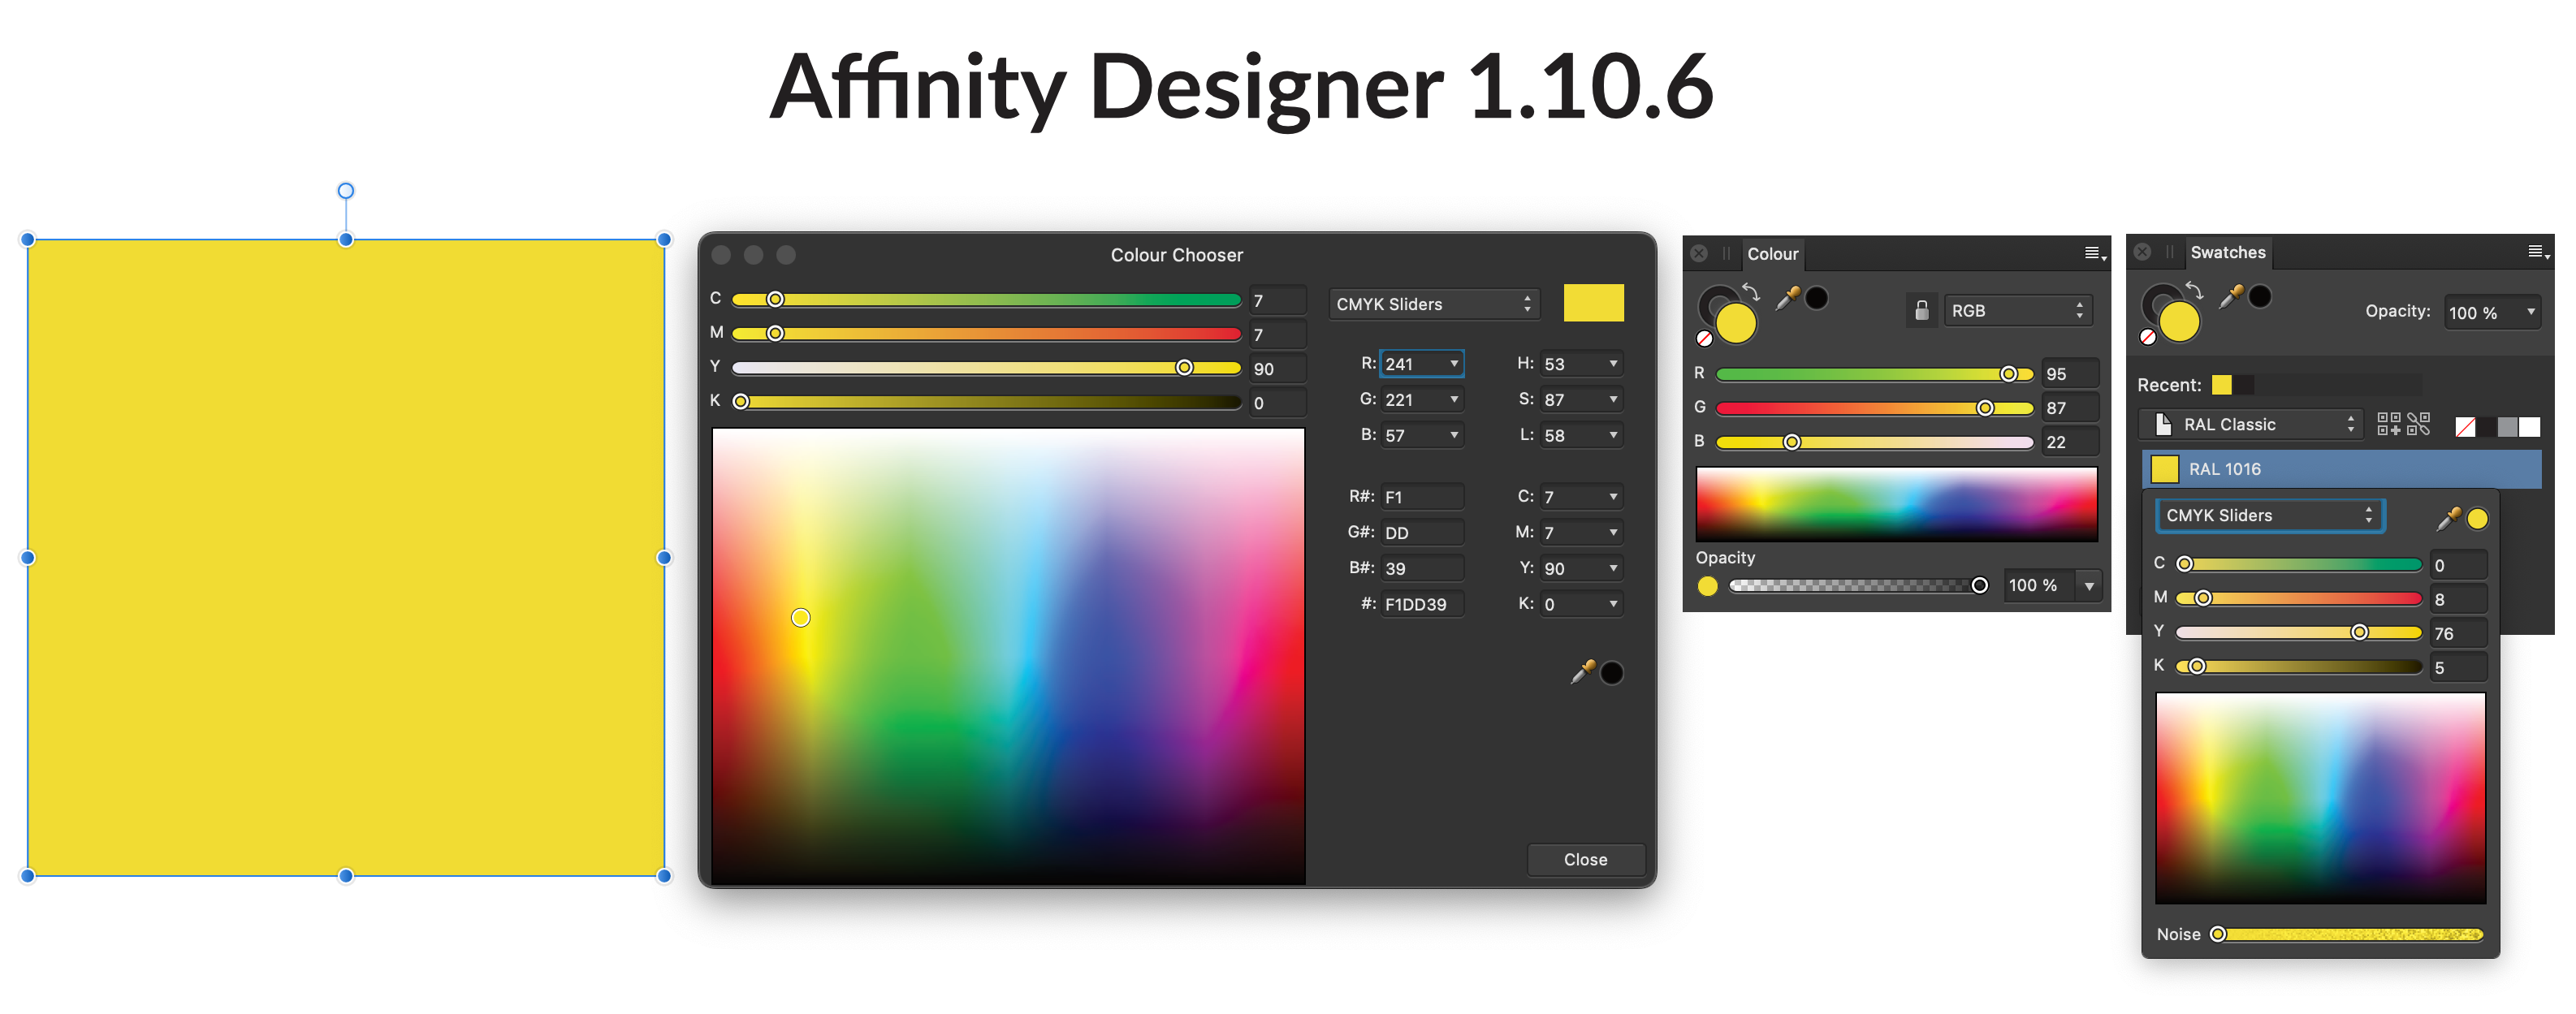Click the Y slider in Colour Chooser
Screen dimensions: 2576x1014
tap(987, 368)
